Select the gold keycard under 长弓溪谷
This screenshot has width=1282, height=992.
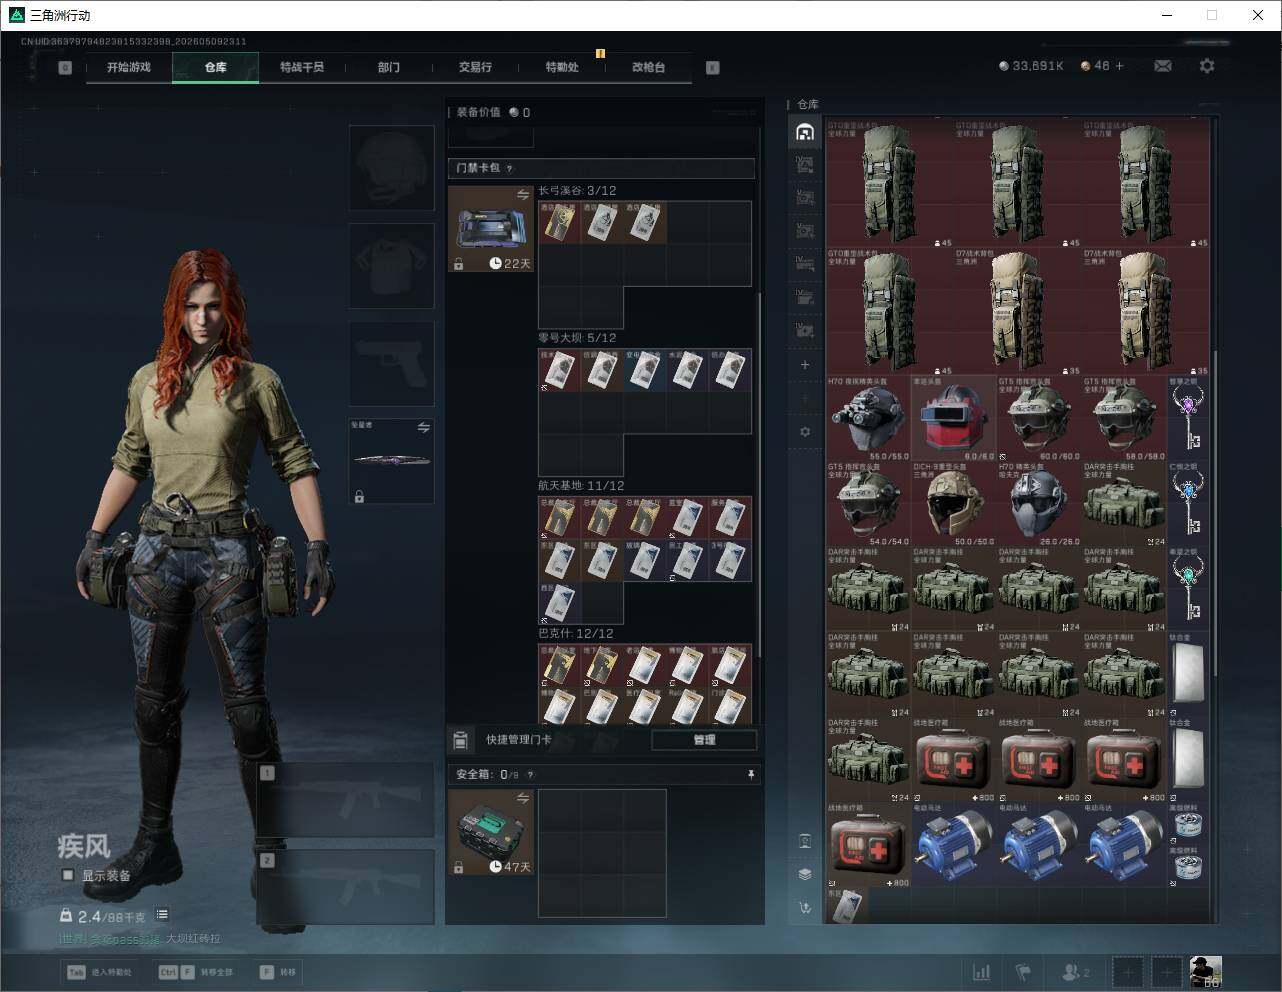pyautogui.click(x=559, y=223)
